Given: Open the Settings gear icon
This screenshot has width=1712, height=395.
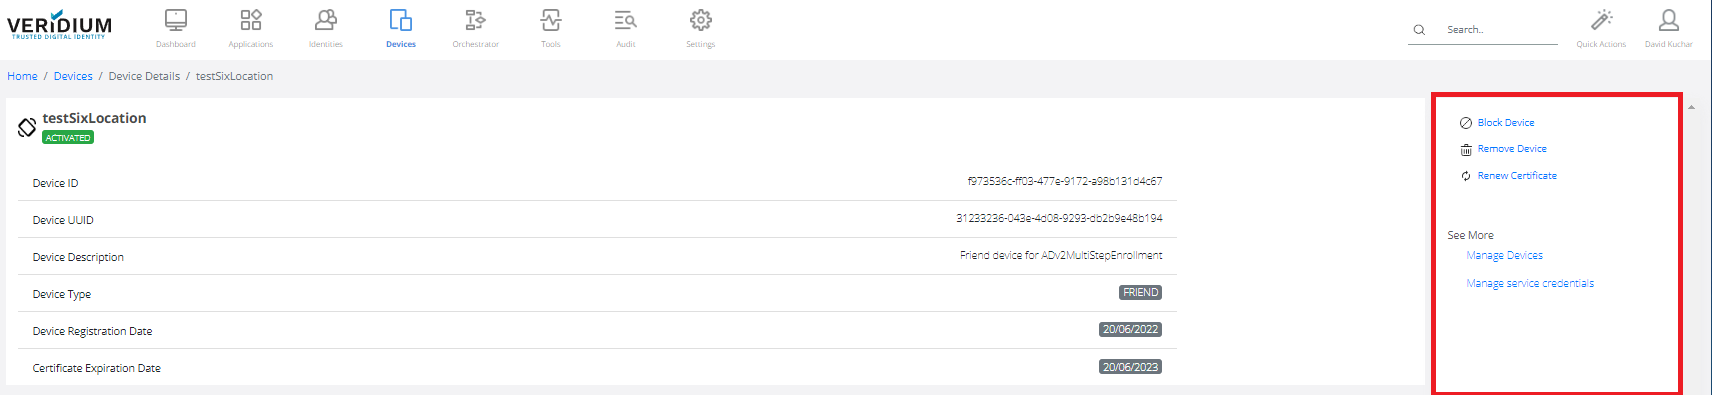Looking at the screenshot, I should [x=701, y=20].
